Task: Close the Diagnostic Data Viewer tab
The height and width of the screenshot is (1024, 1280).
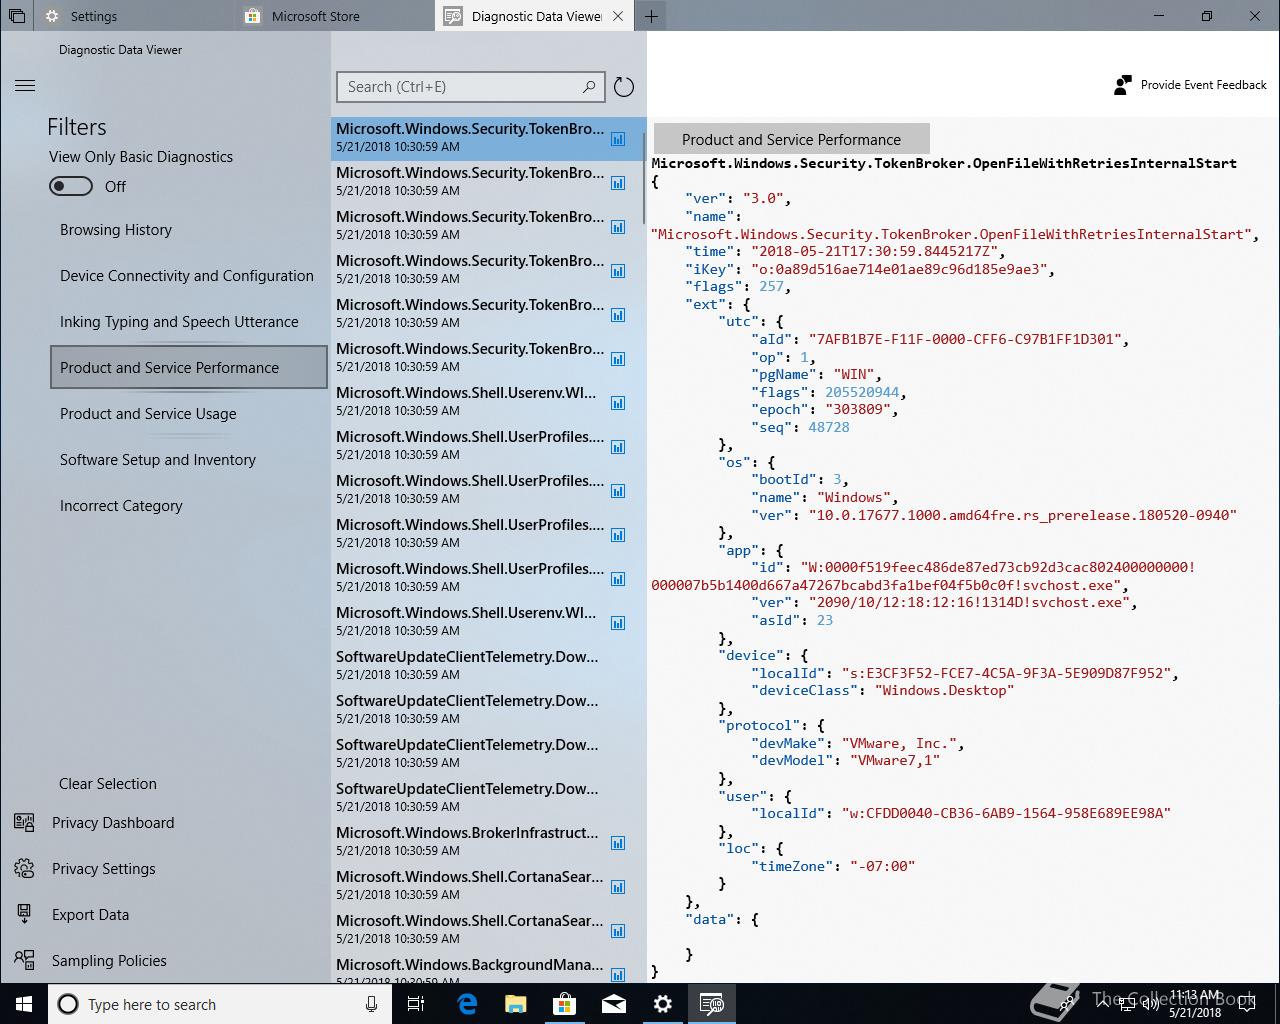Action: click(618, 16)
